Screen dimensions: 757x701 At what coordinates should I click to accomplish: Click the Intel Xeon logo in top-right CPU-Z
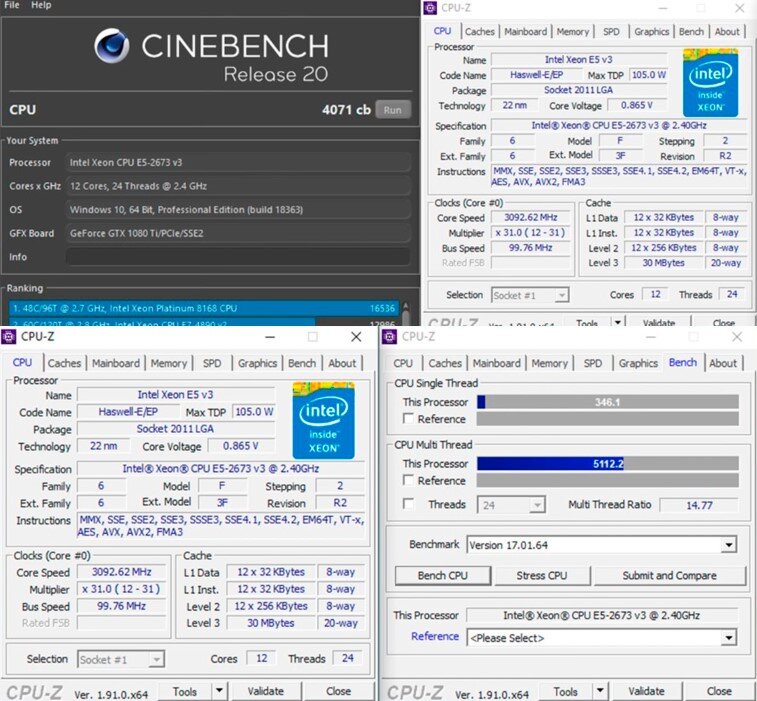710,83
